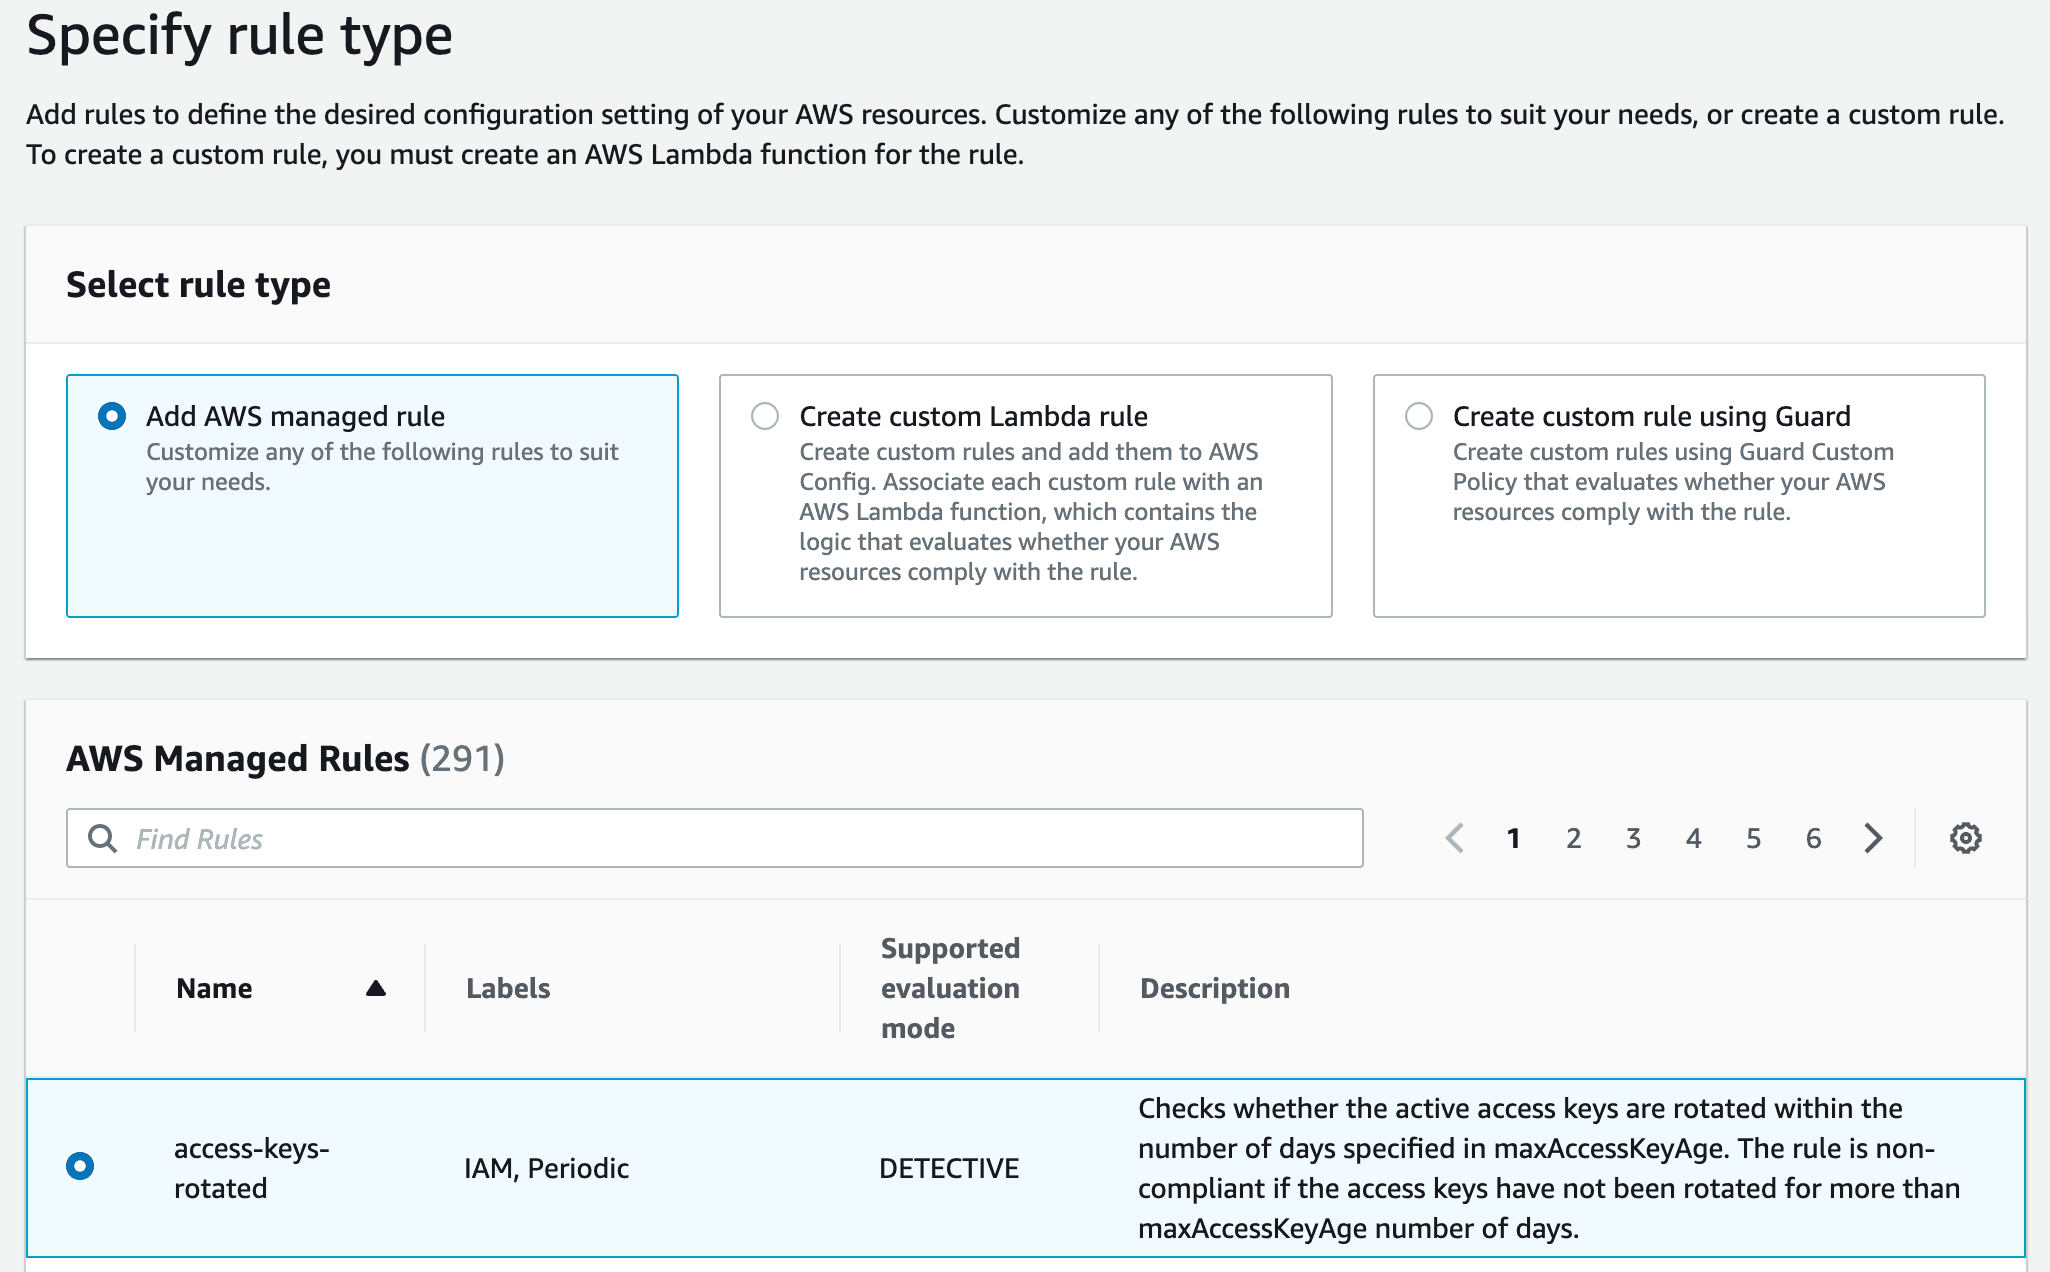Image resolution: width=2050 pixels, height=1272 pixels.
Task: Open page 5 of managed rules
Action: (x=1753, y=838)
